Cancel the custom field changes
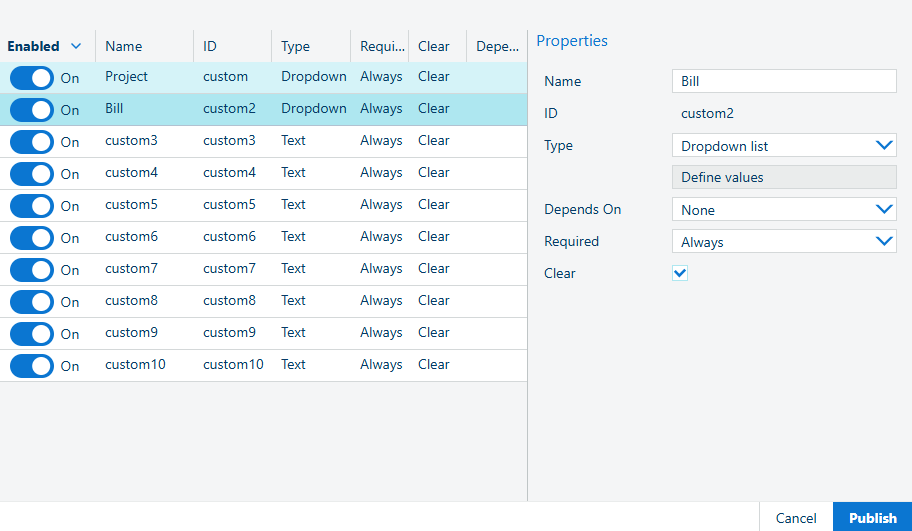 [795, 518]
